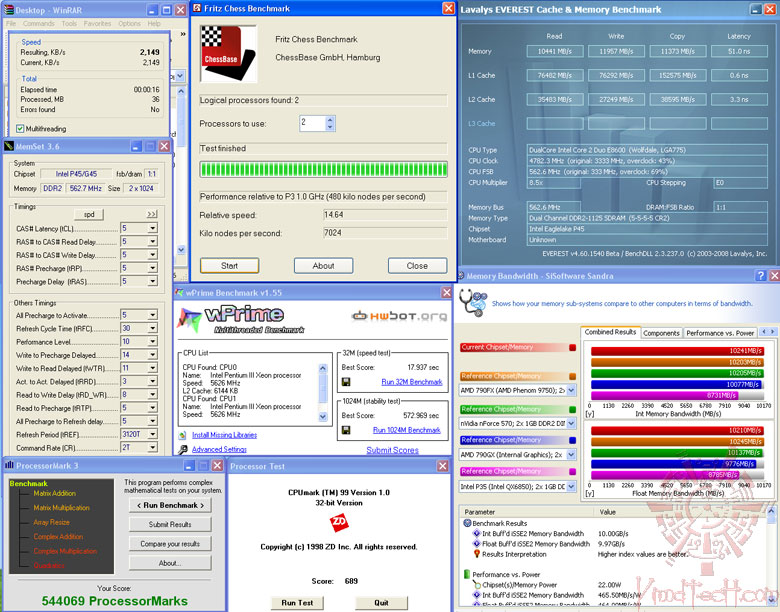The image size is (780, 612).
Task: Open the nVidia nForce 570 reference dropdown
Action: tap(571, 423)
